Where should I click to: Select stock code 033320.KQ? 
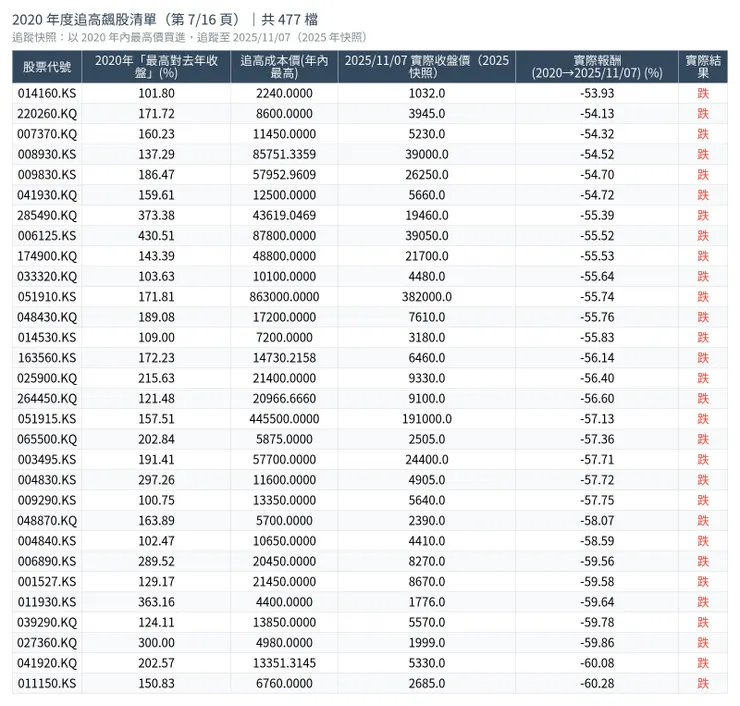point(47,276)
